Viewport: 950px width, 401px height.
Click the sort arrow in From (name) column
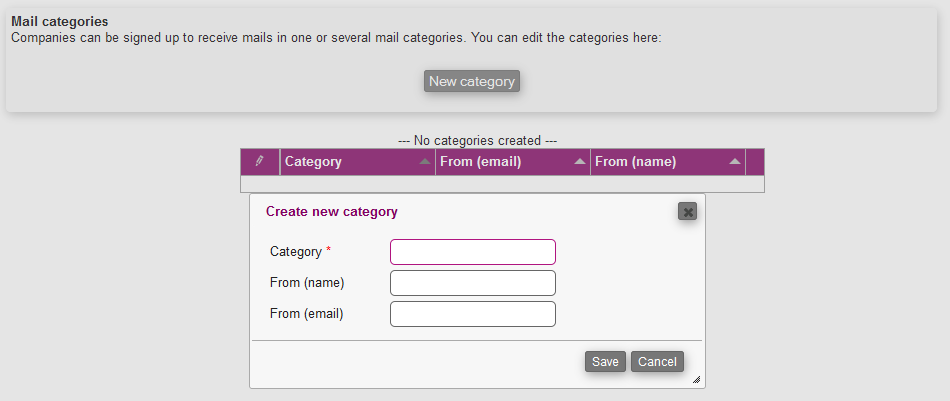(x=735, y=162)
